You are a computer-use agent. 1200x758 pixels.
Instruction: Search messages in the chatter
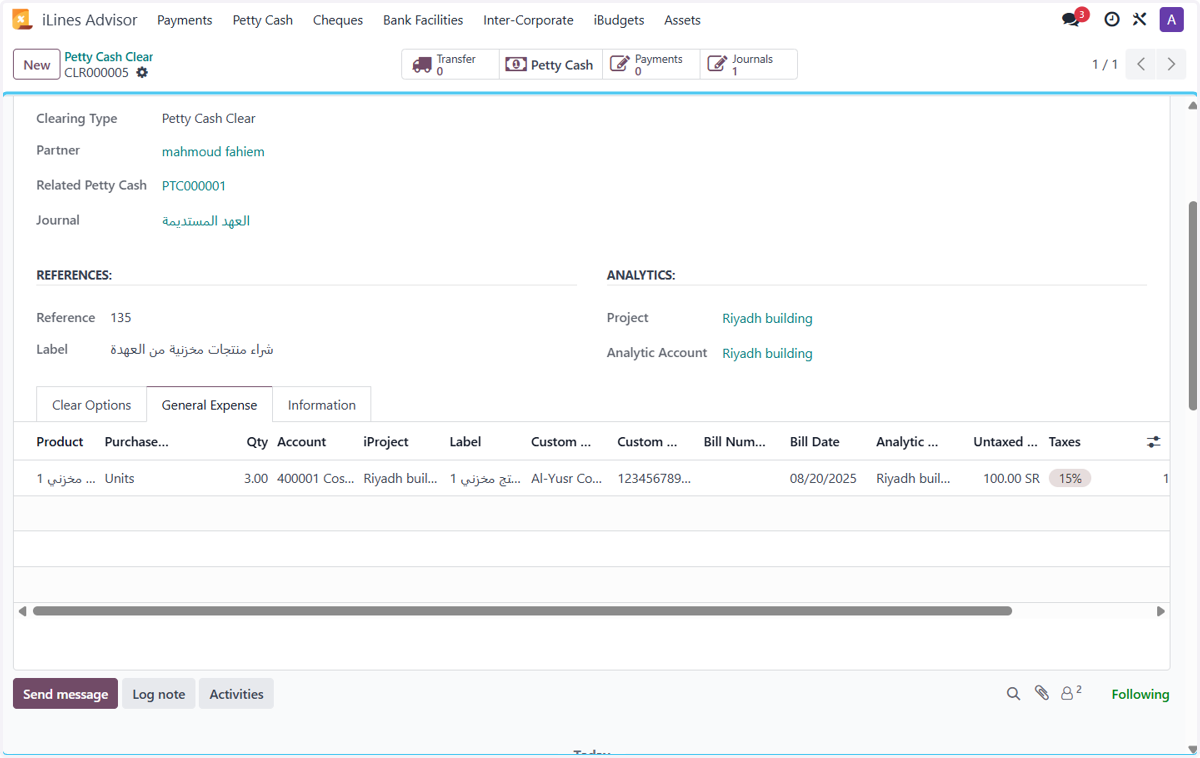pyautogui.click(x=1013, y=694)
